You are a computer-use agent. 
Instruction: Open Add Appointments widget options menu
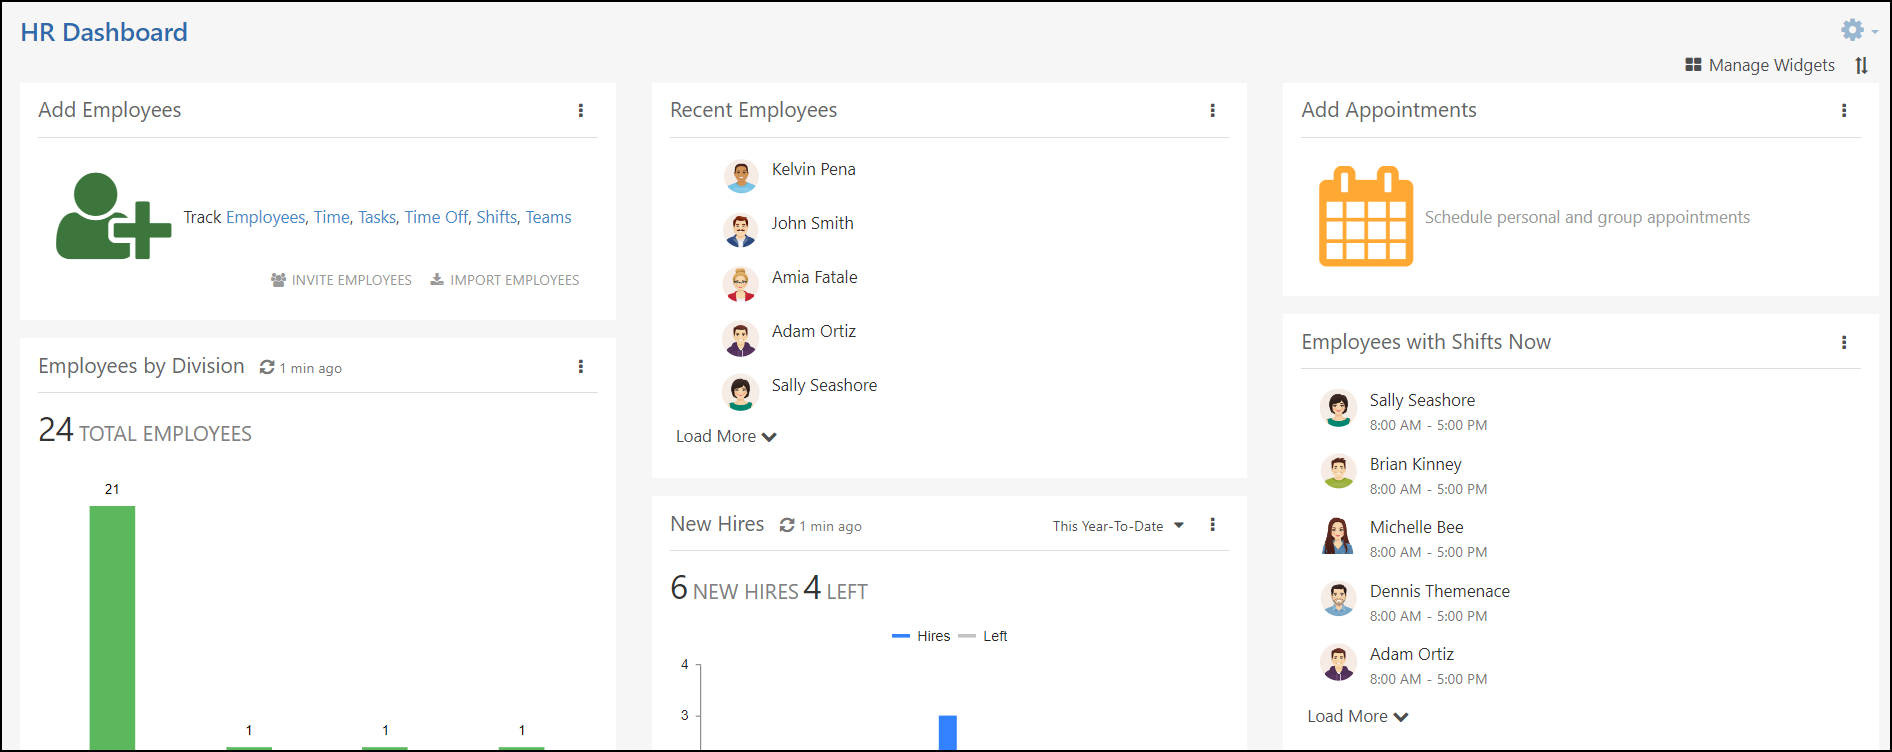(1844, 110)
